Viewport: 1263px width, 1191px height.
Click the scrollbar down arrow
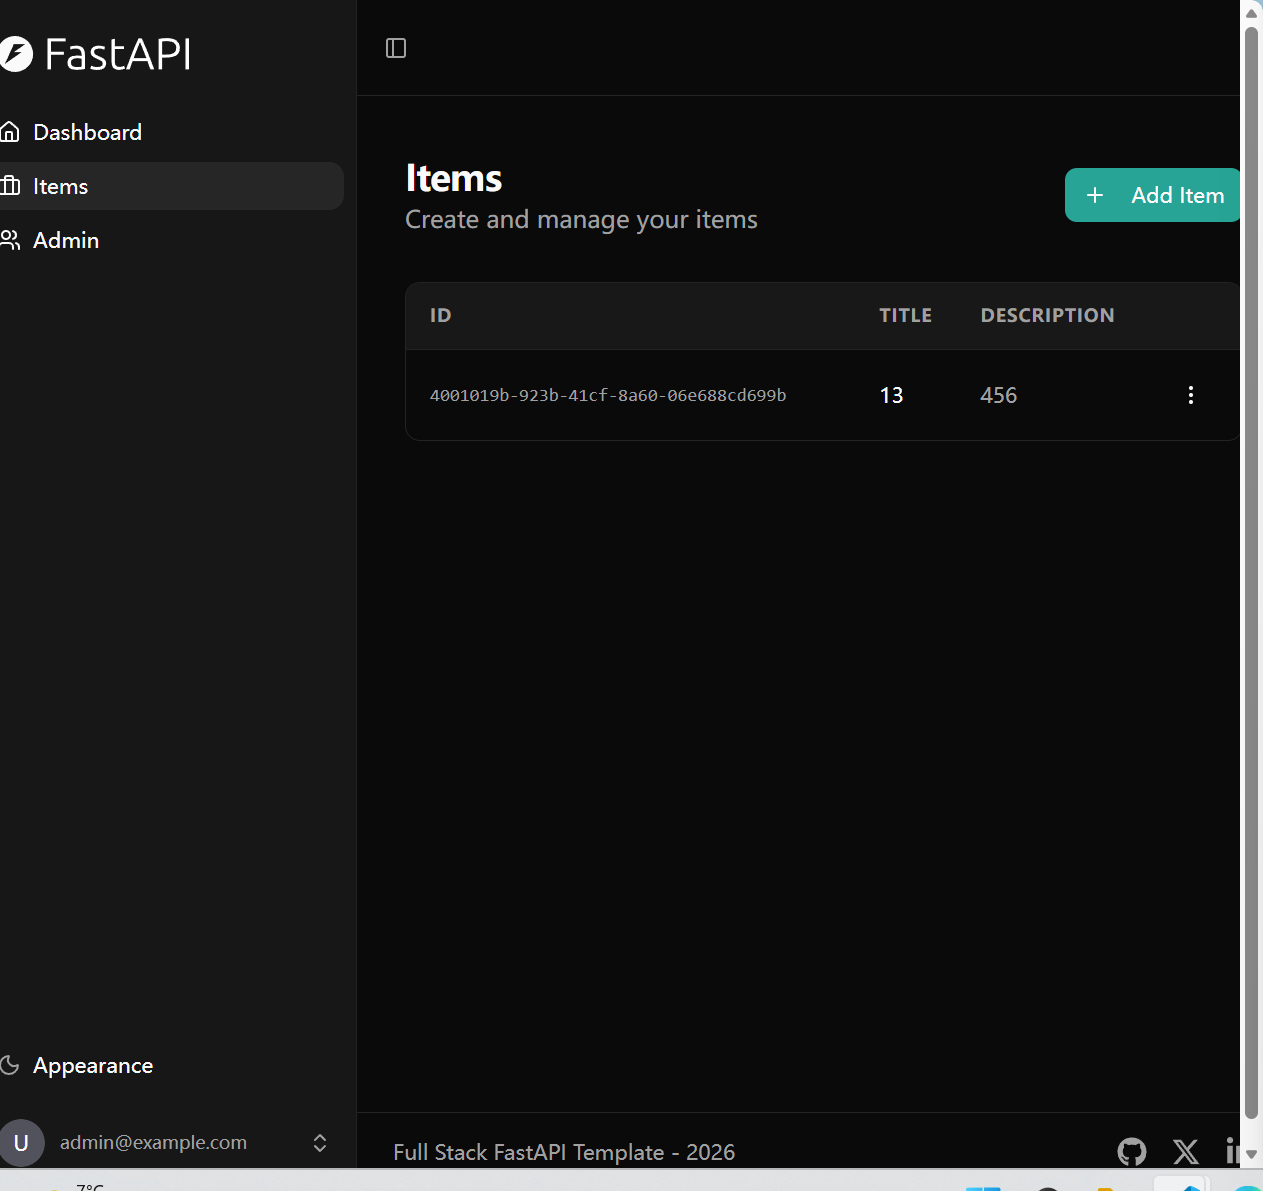[x=1251, y=1154]
